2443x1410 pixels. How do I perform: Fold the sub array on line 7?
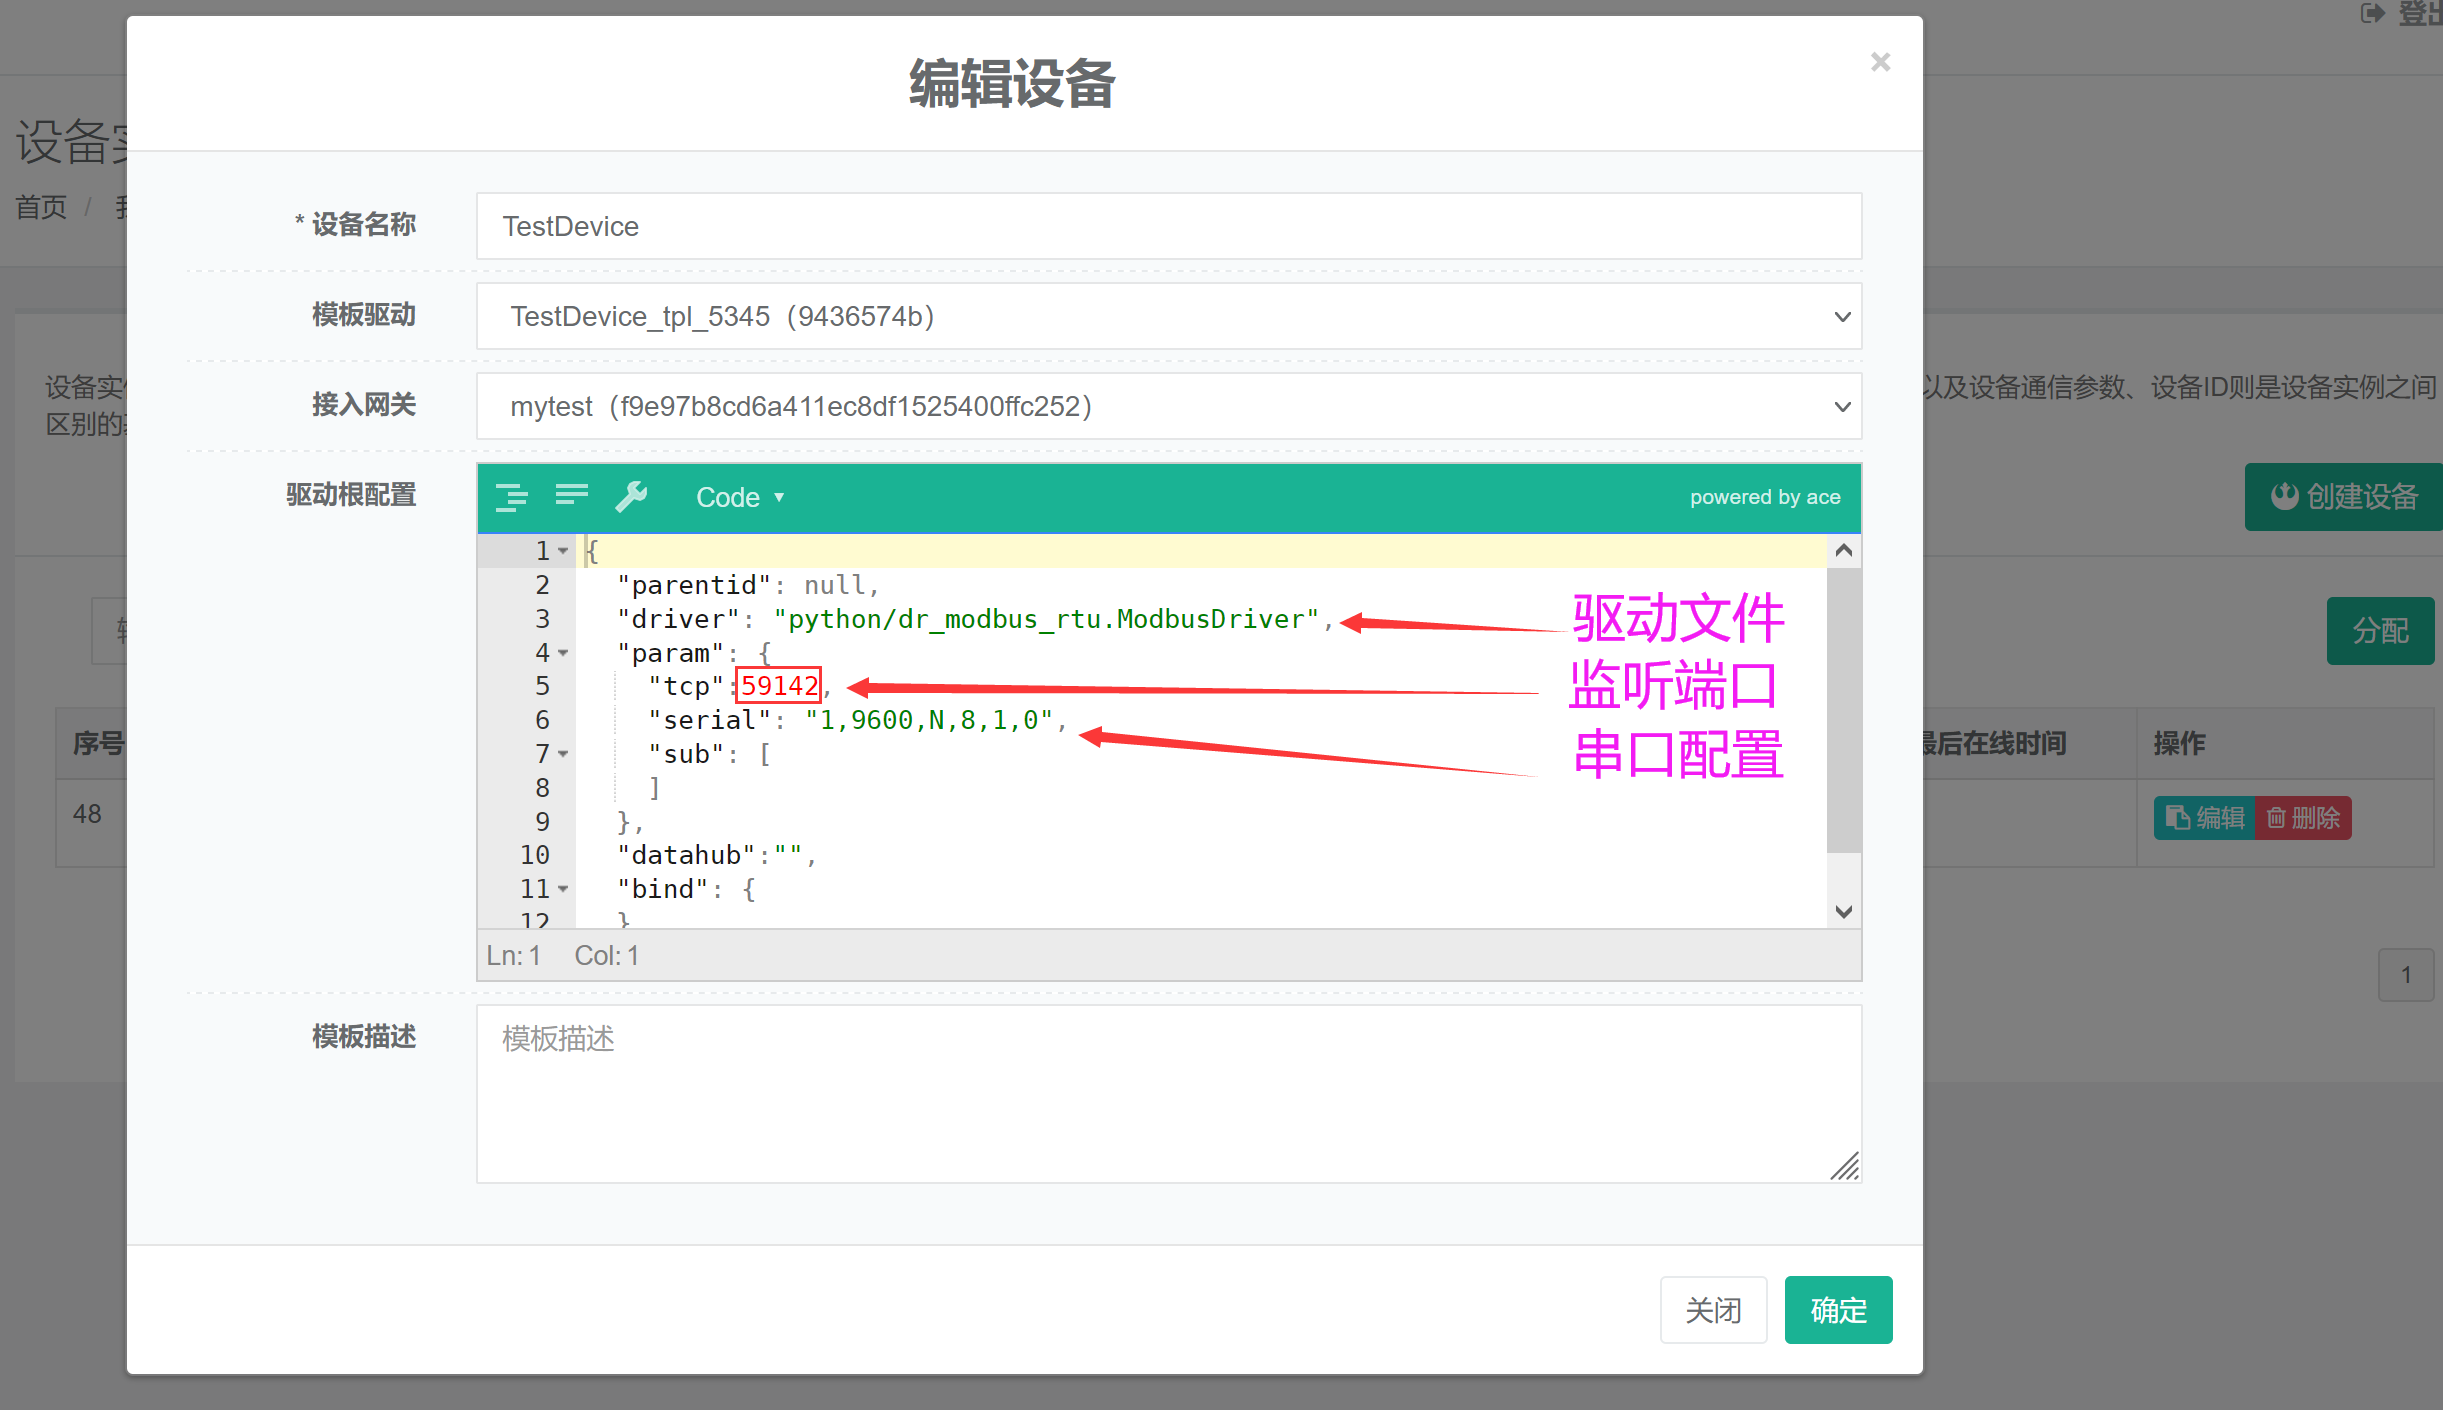tap(563, 754)
